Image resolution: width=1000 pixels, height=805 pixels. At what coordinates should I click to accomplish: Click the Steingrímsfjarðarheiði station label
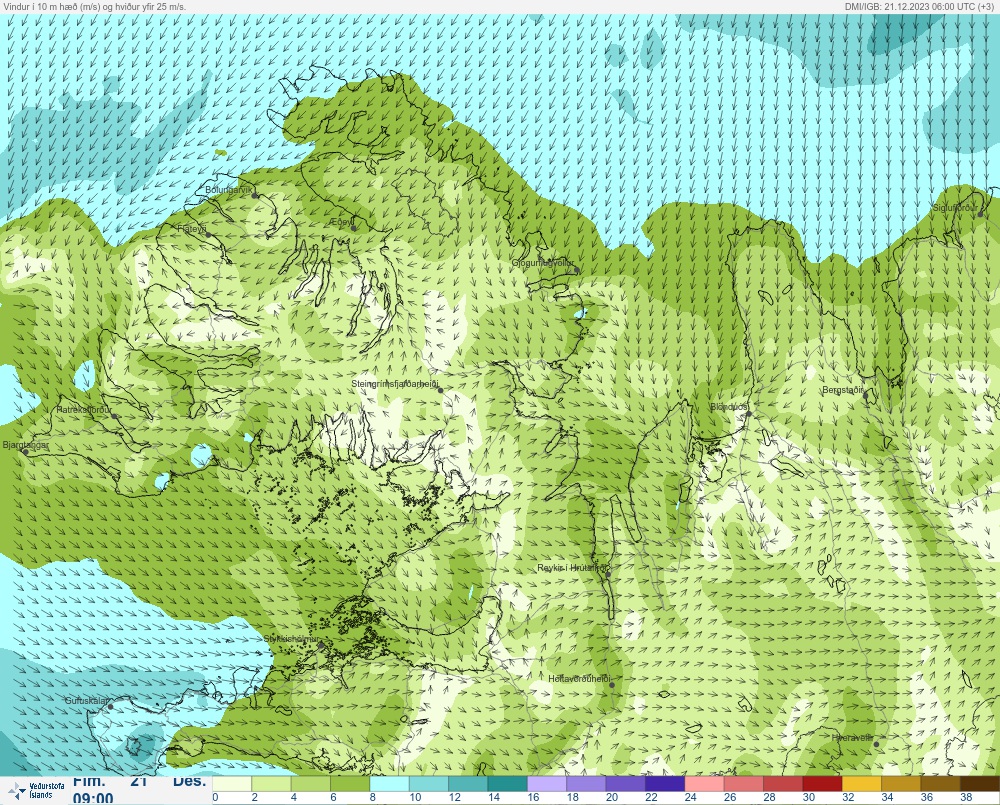[x=395, y=384]
